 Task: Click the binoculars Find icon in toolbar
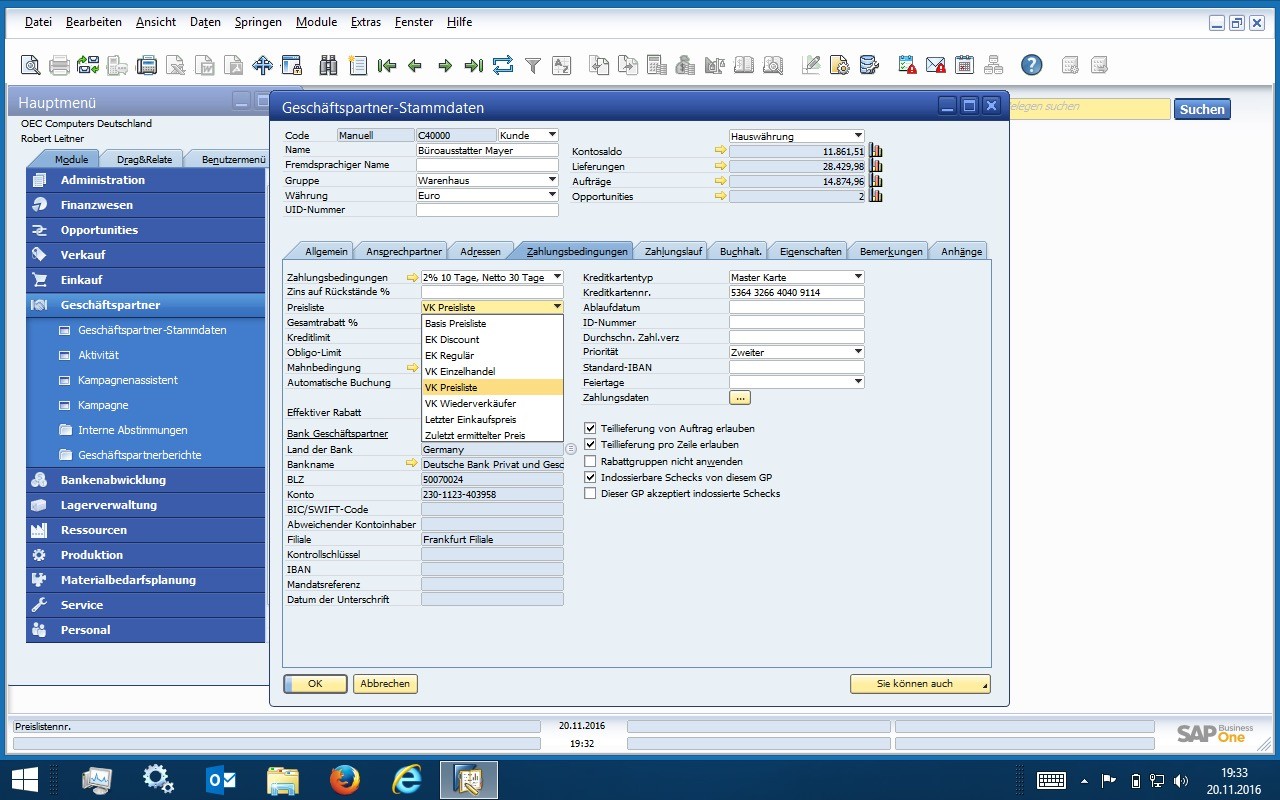[x=328, y=66]
